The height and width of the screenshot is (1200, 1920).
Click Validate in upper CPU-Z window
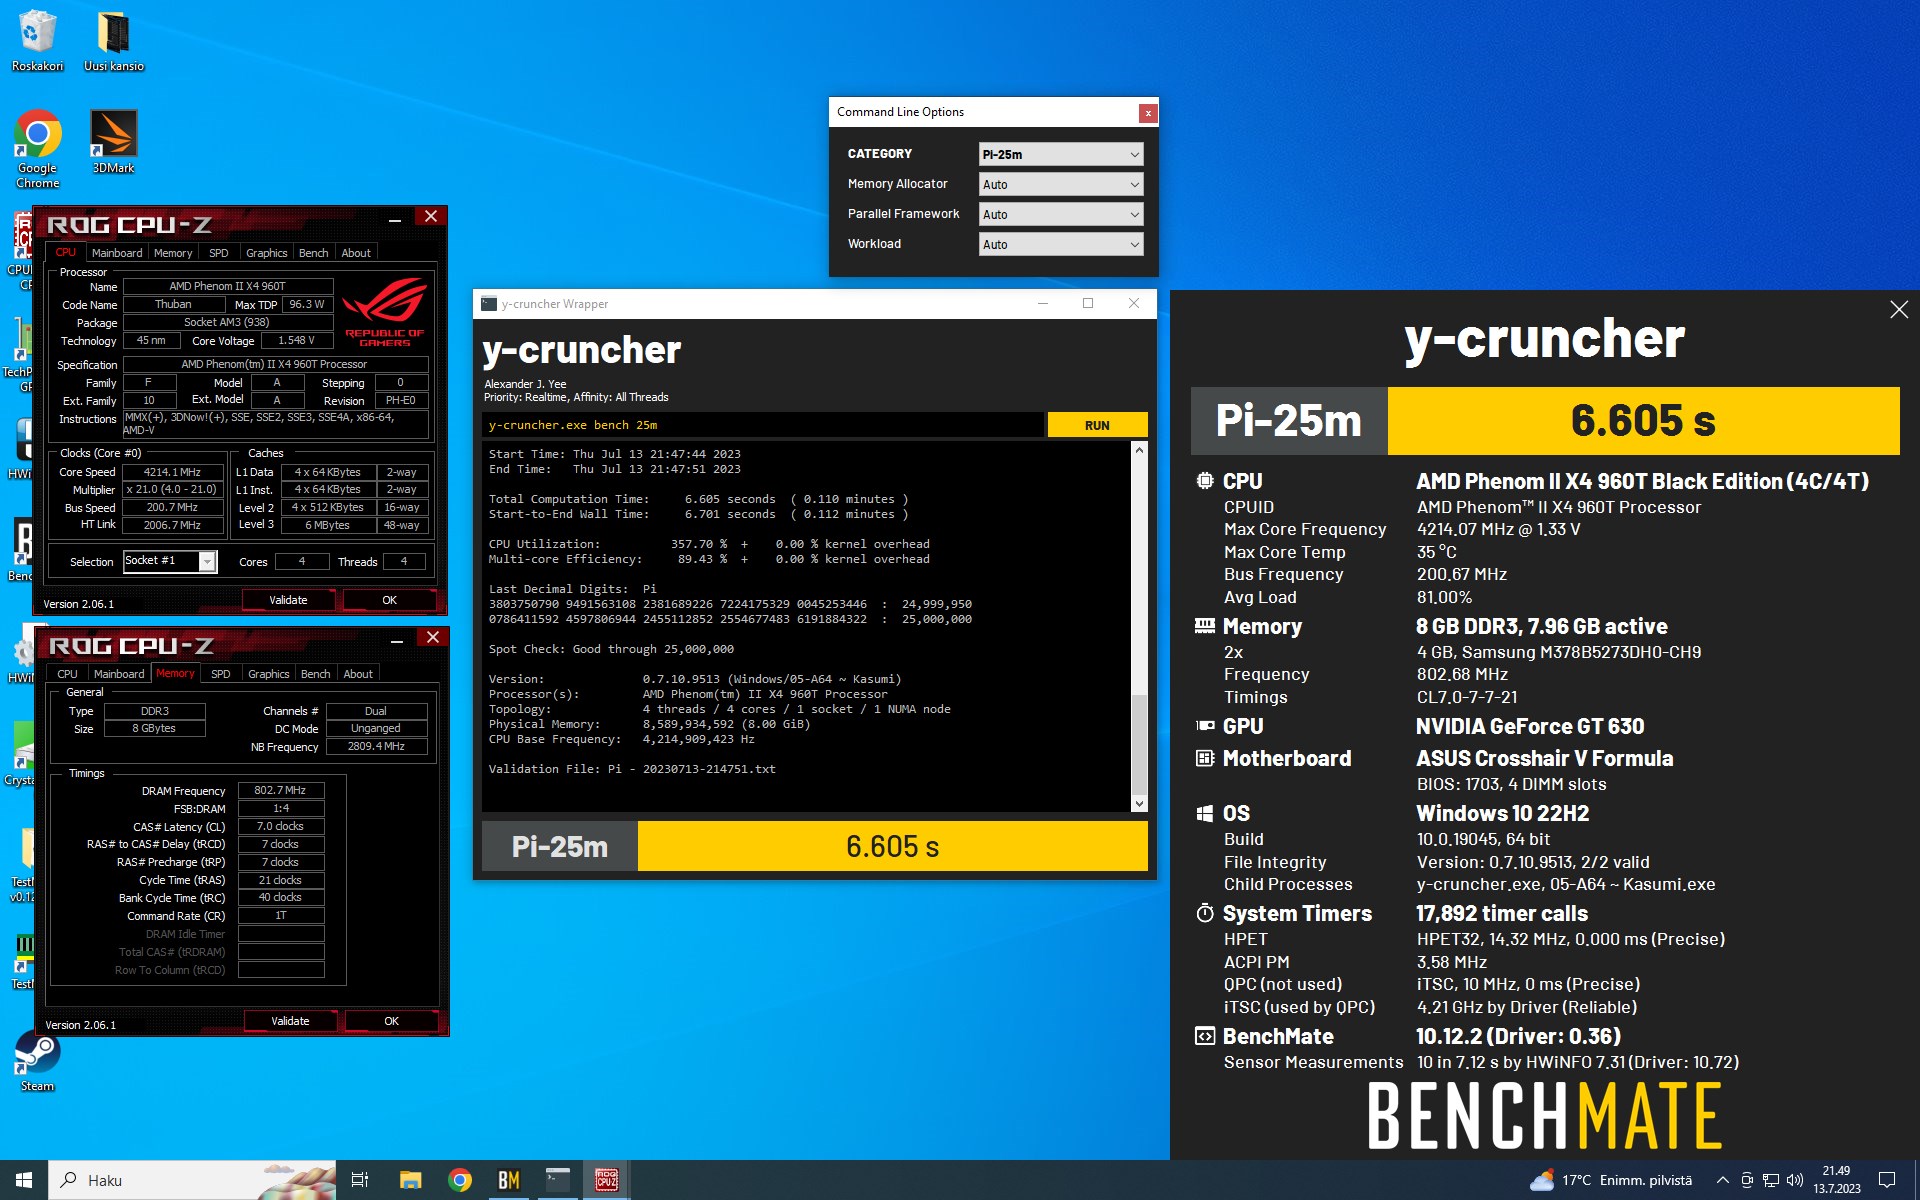click(288, 600)
